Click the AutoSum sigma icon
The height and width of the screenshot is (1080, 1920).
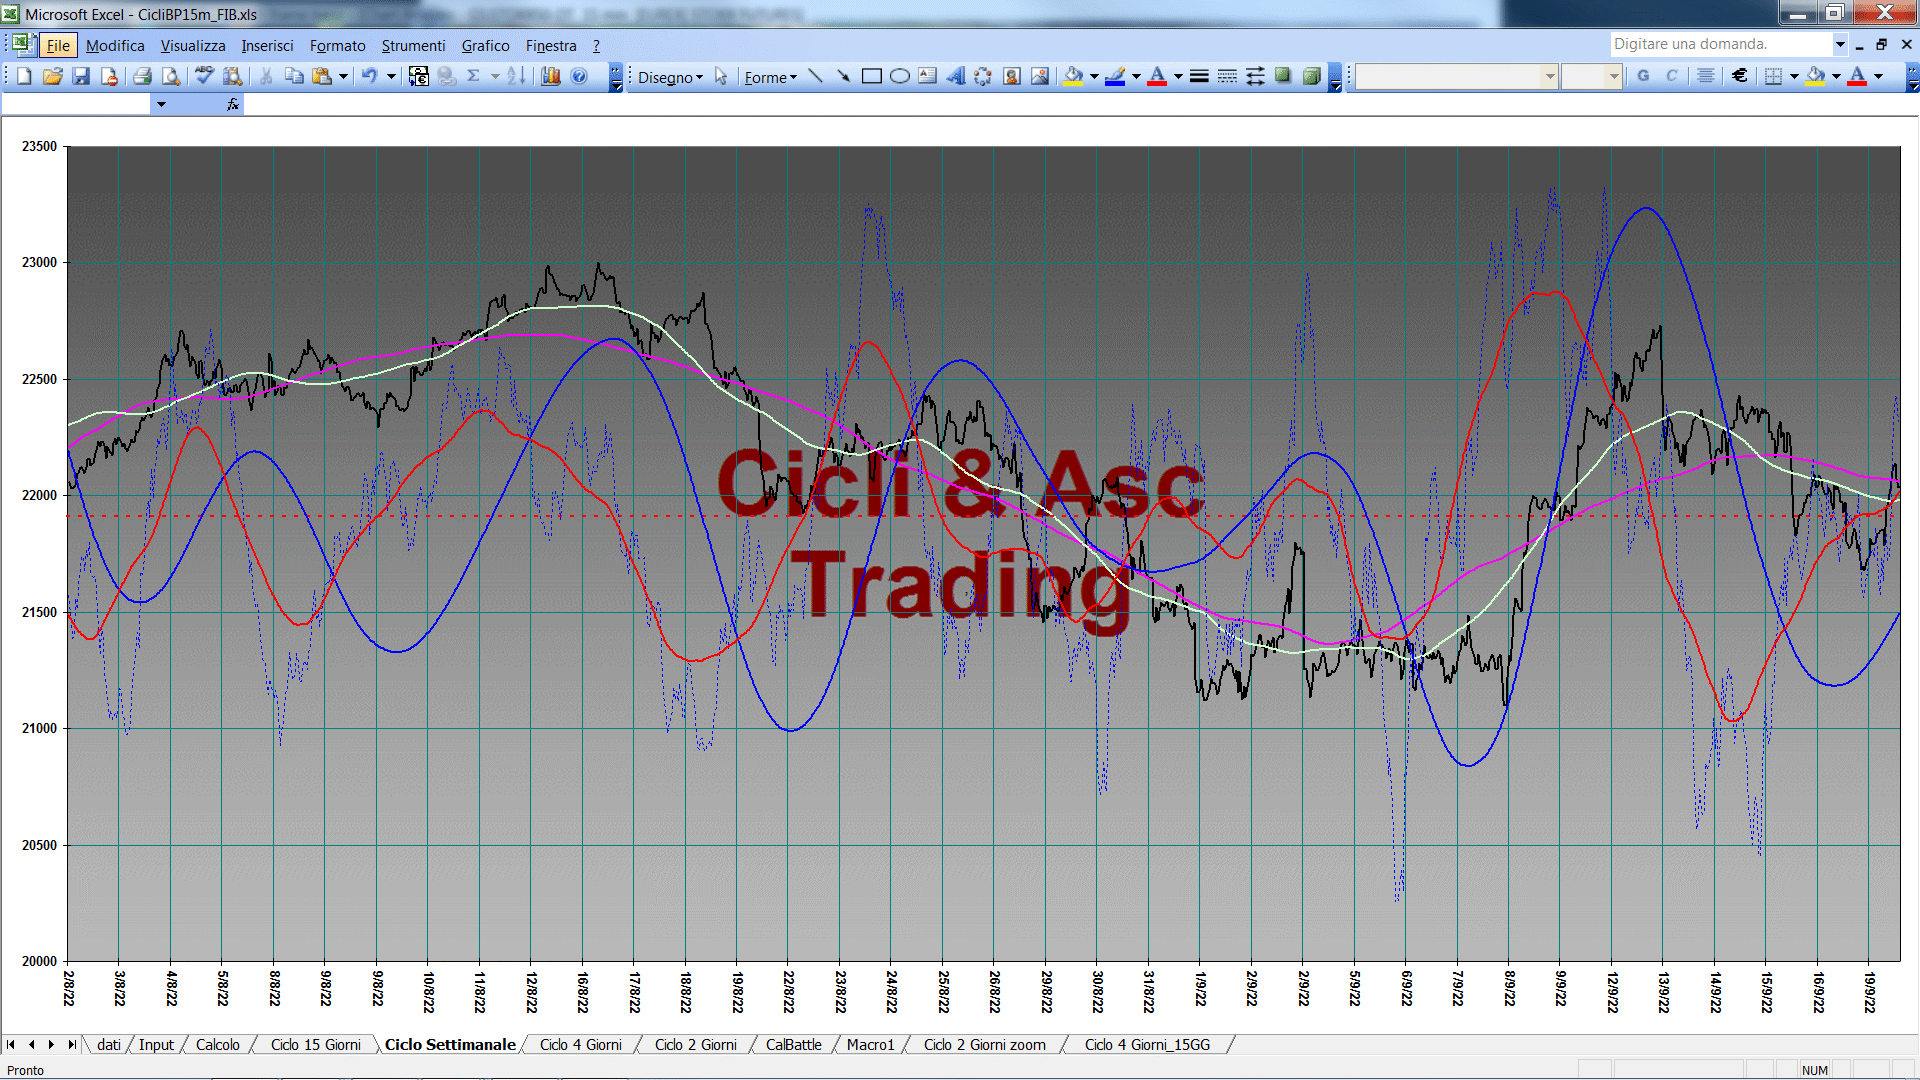pyautogui.click(x=474, y=76)
